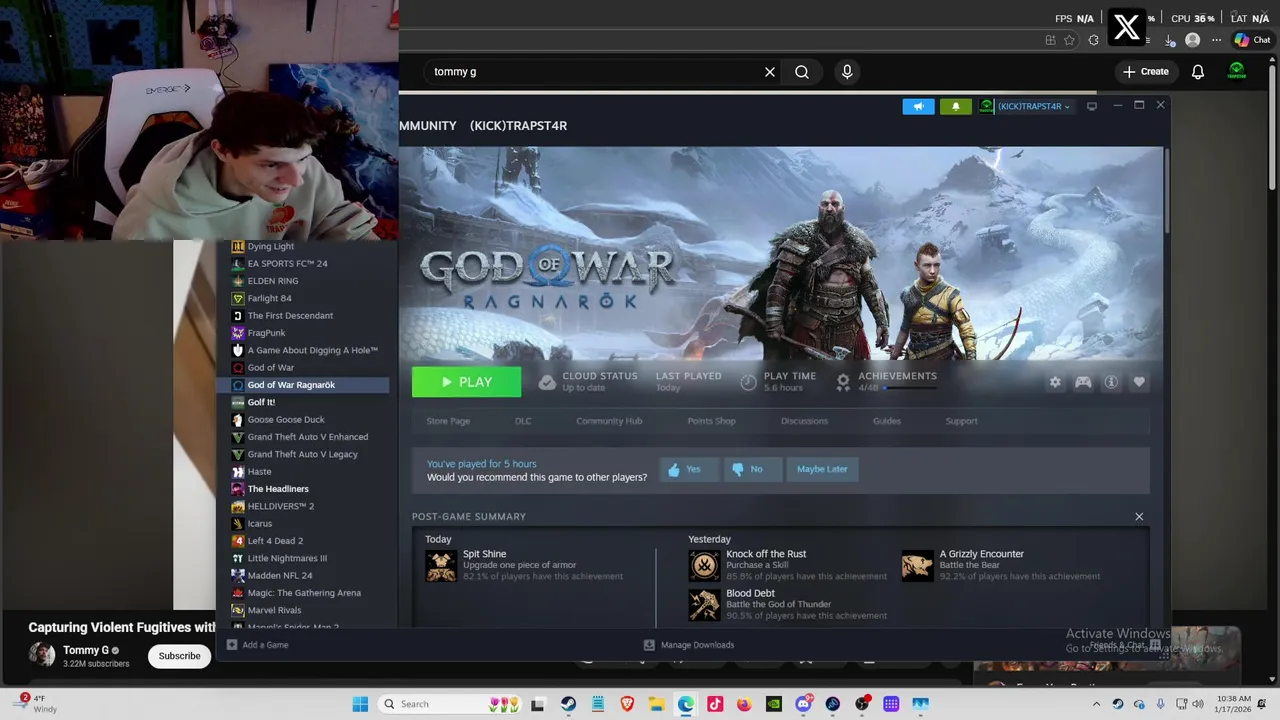Click the A Grizzly Encounter achievement icon
The width and height of the screenshot is (1280, 720).
917,565
